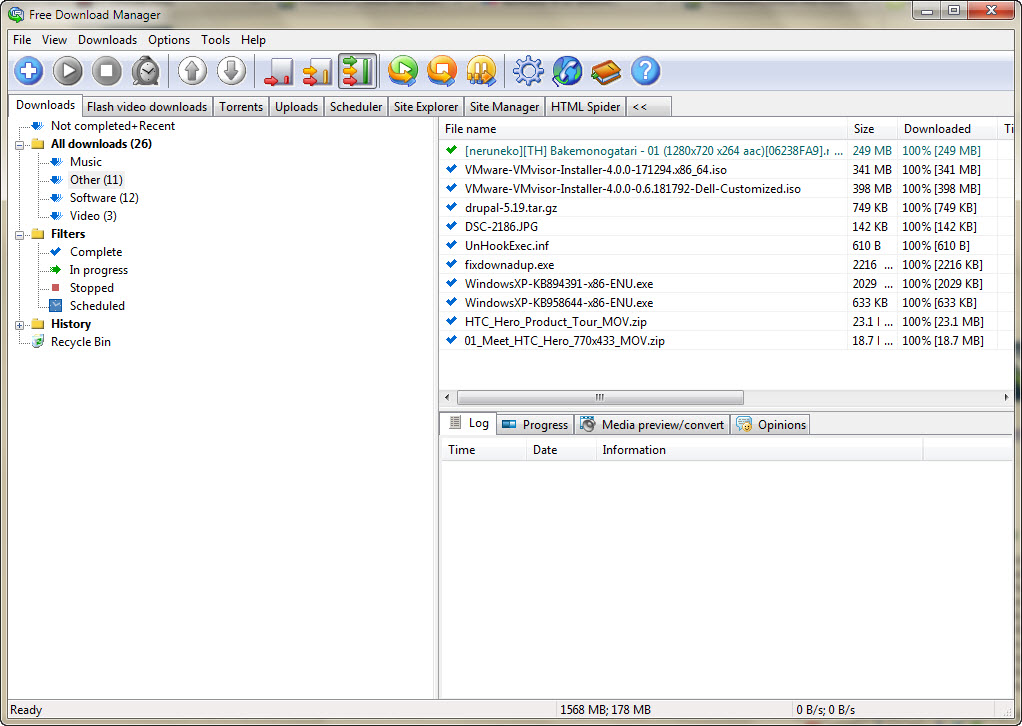Click the orange stop all downloads icon
This screenshot has height=726, width=1022.
pos(442,70)
